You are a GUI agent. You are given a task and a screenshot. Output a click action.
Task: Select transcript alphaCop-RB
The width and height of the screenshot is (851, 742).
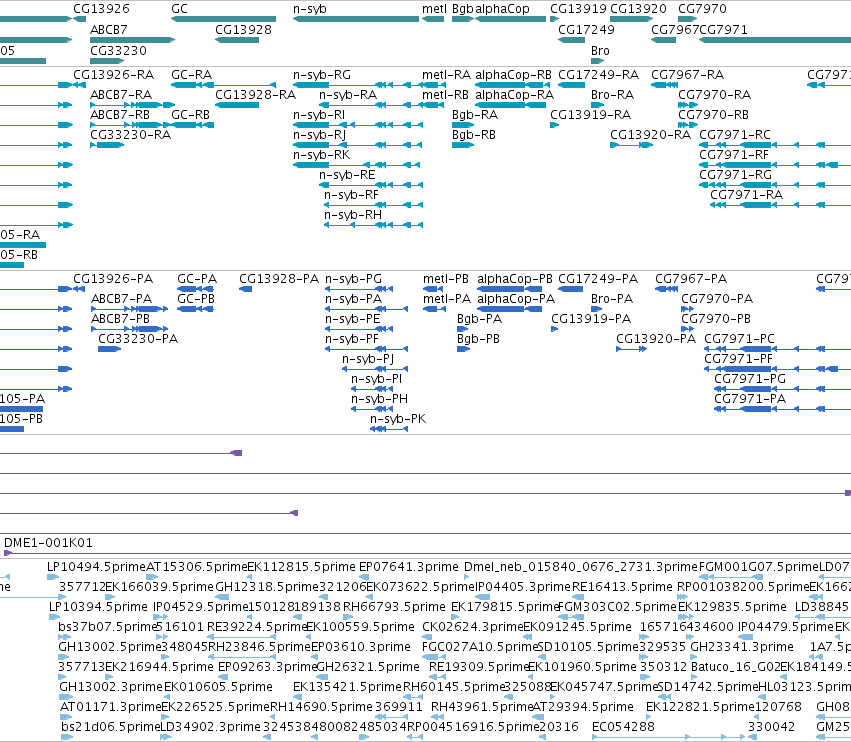(x=513, y=74)
